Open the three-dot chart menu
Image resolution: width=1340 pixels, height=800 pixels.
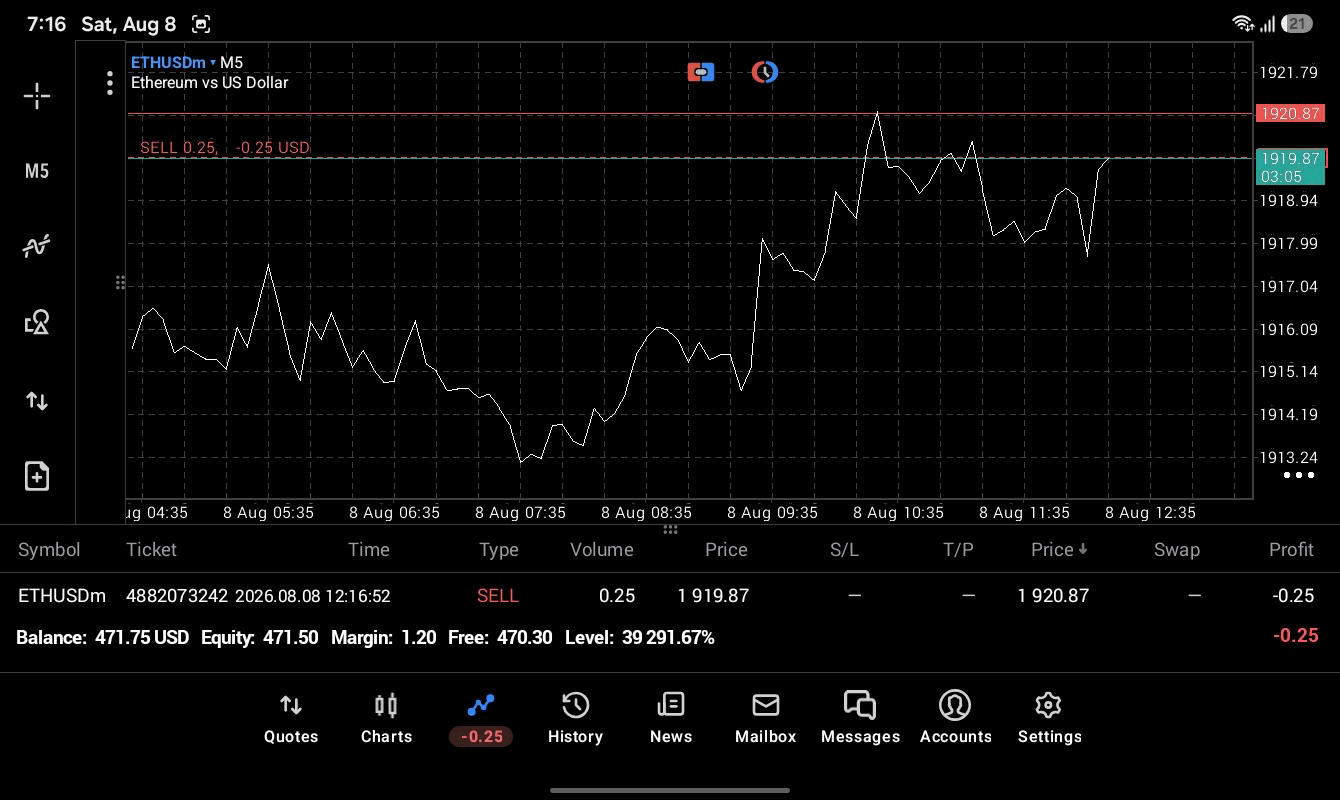[x=110, y=83]
